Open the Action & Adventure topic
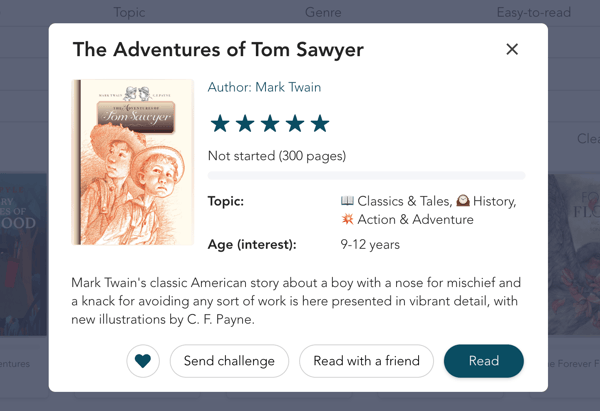600x411 pixels. (407, 220)
